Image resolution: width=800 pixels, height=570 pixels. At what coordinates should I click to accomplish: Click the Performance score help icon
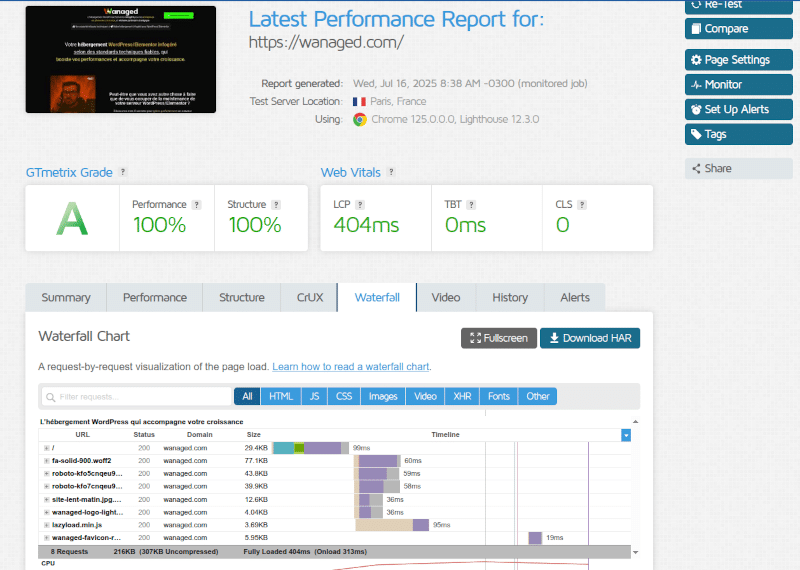pos(196,205)
